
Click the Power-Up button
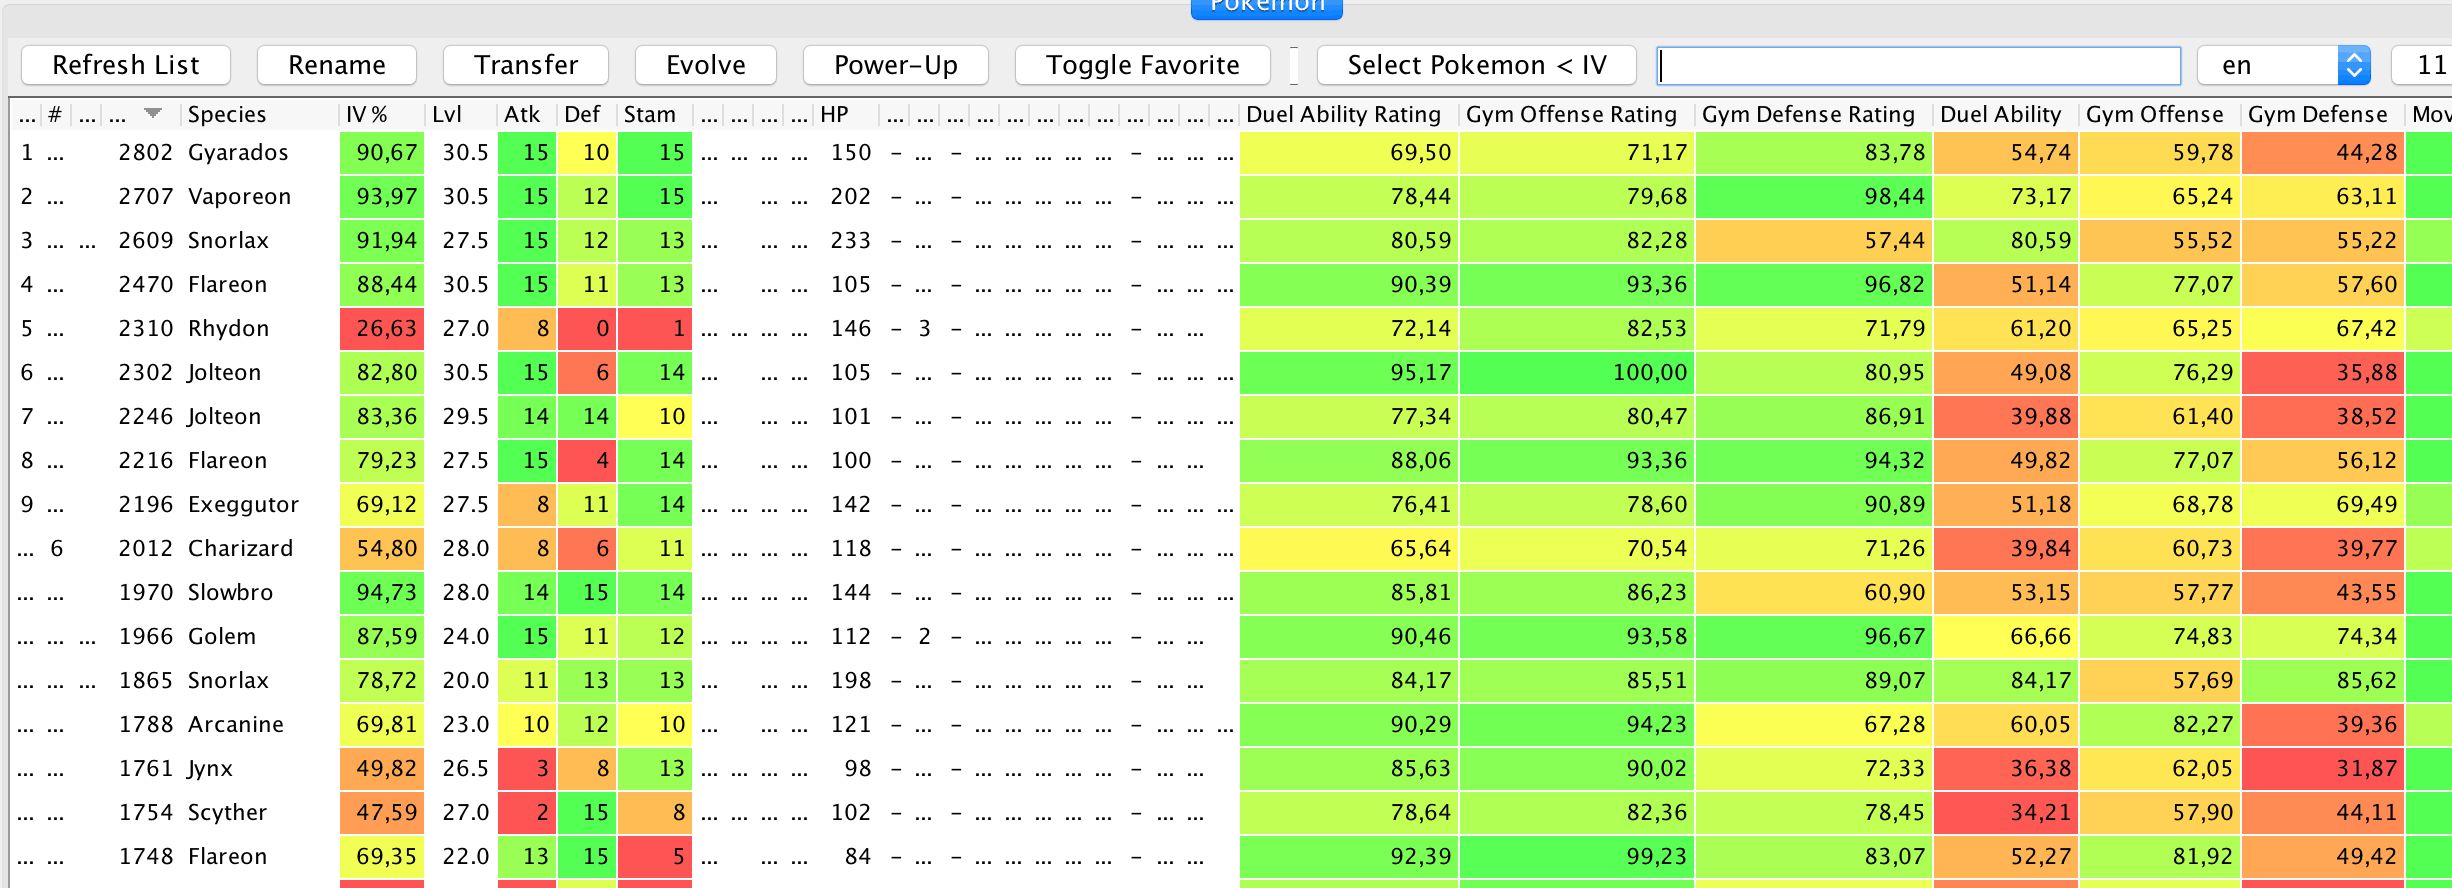click(x=896, y=65)
